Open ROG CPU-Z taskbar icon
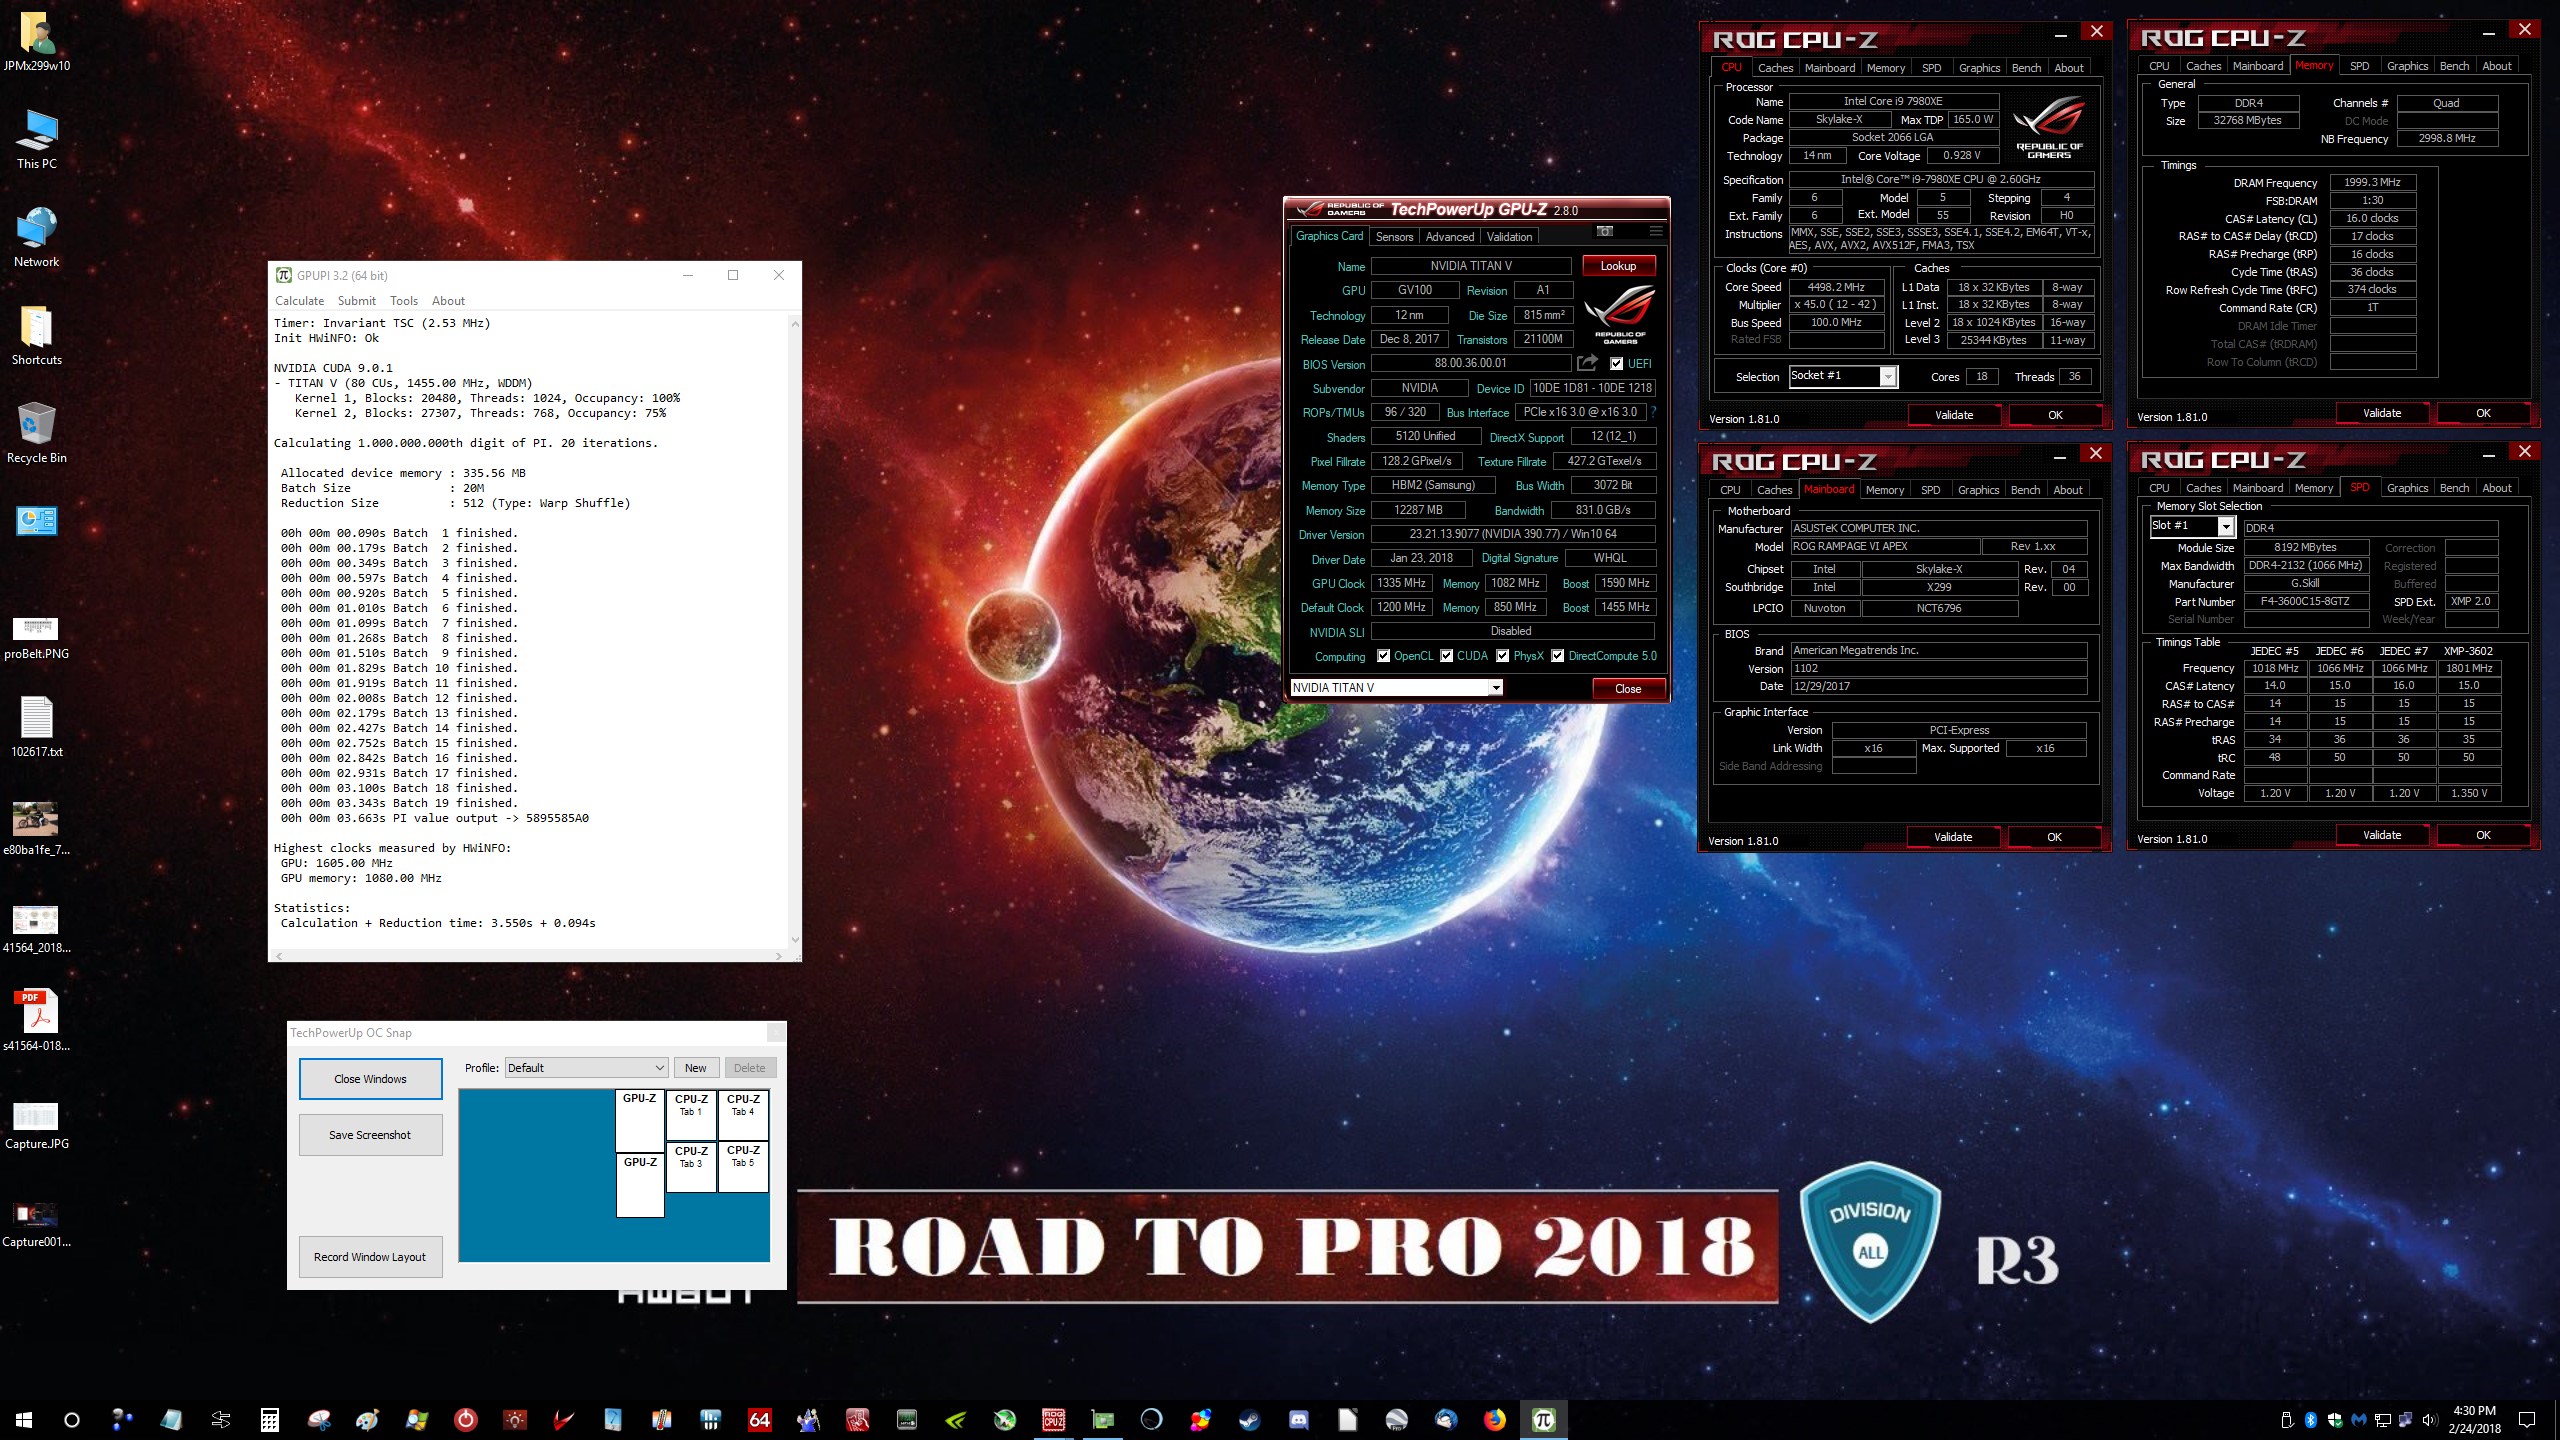2560x1440 pixels. [x=1054, y=1419]
